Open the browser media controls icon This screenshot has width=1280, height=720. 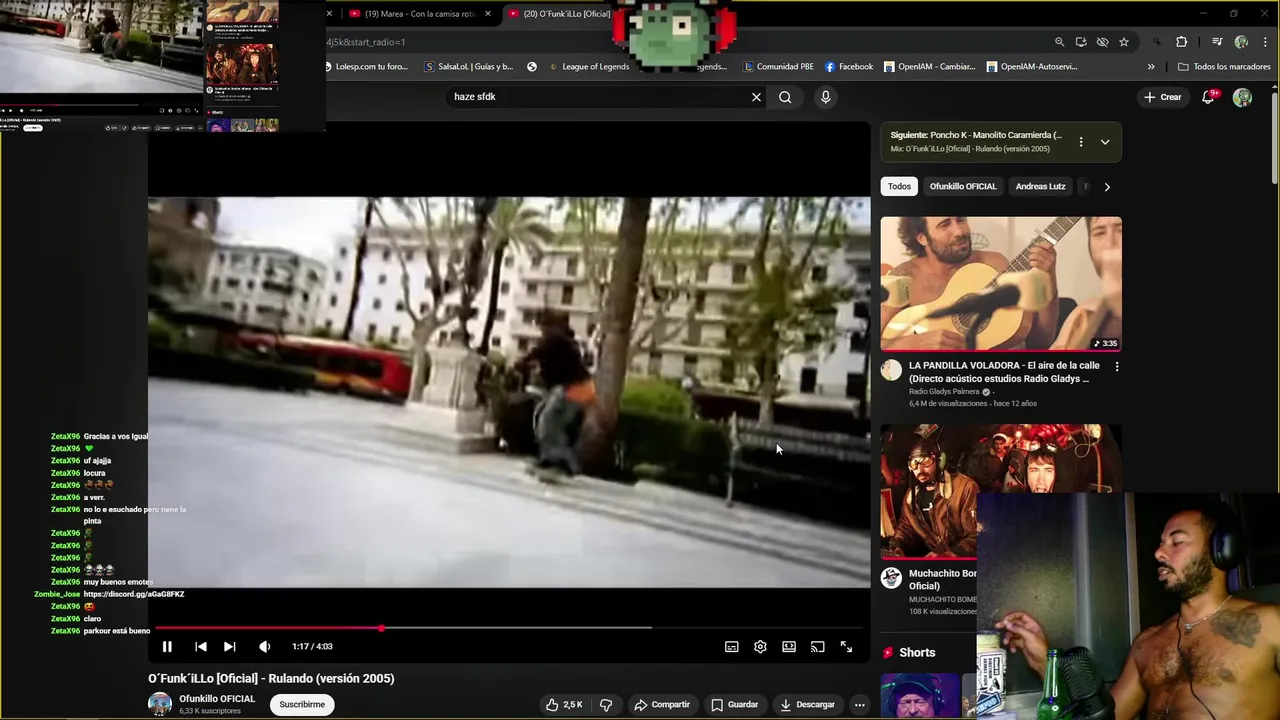pyautogui.click(x=1217, y=42)
